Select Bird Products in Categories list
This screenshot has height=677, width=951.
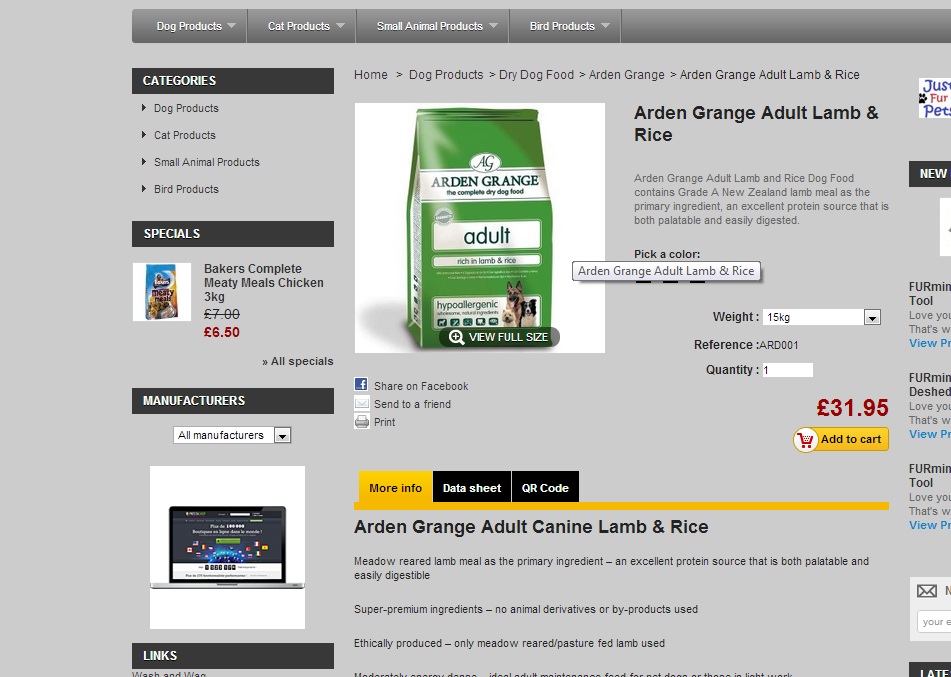tap(186, 189)
